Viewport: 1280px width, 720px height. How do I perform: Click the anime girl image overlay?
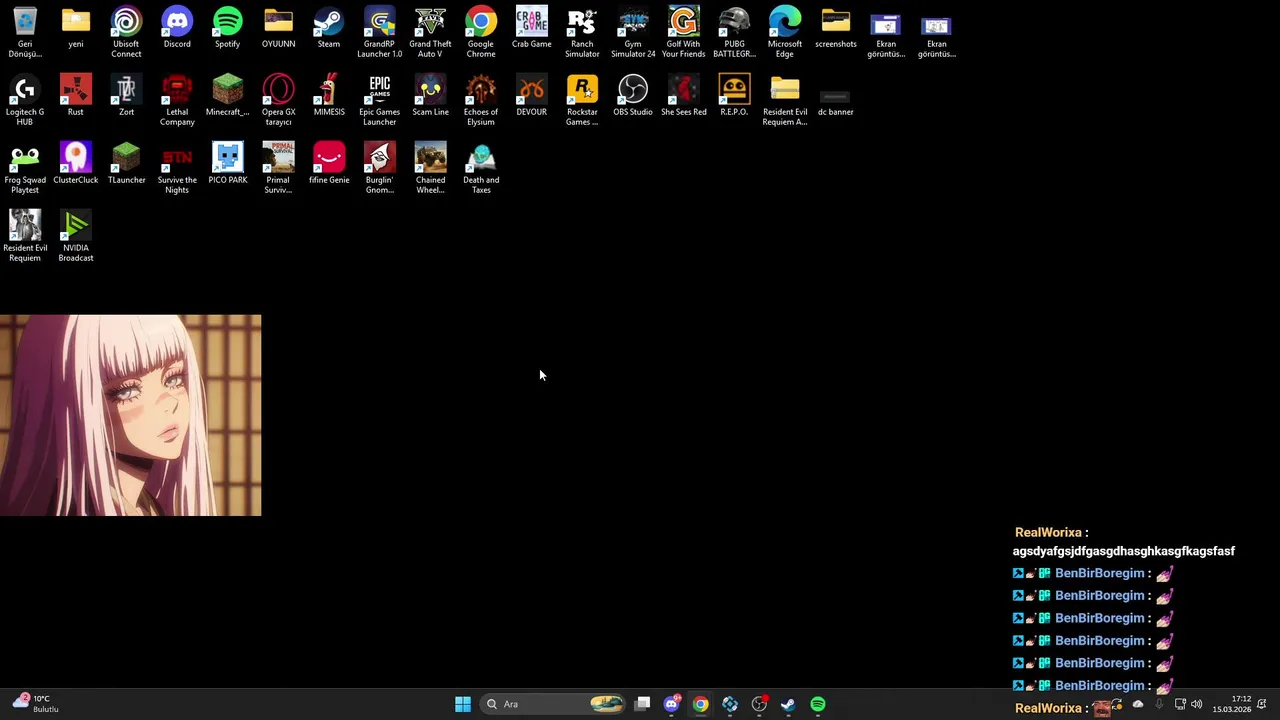tap(130, 415)
